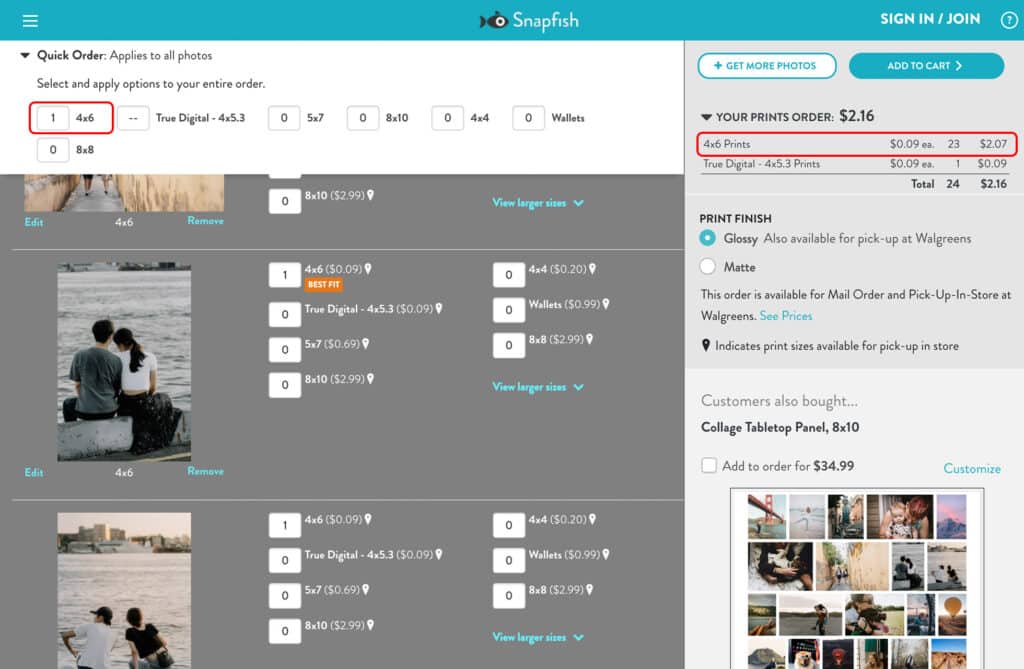Click pickup pin icon beside 4x4 ($0.20)
This screenshot has width=1024, height=669.
(x=592, y=269)
